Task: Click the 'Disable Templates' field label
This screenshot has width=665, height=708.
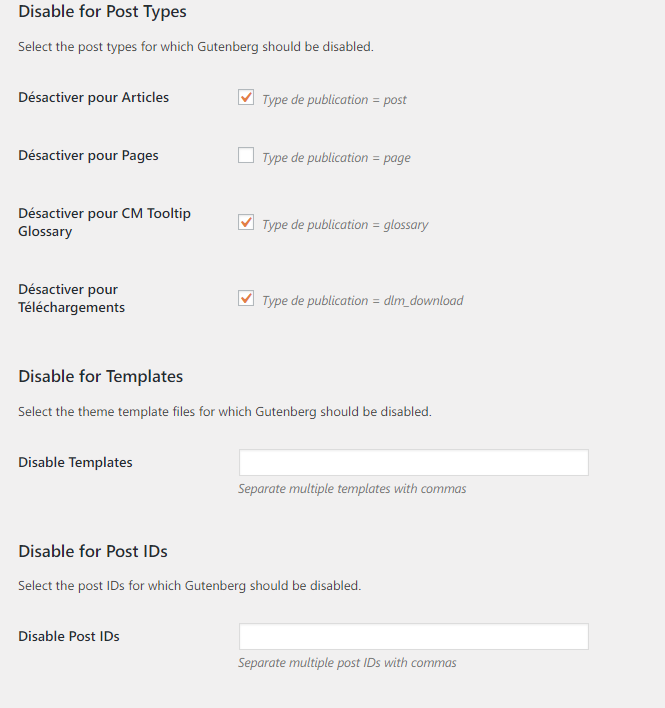Action: point(75,462)
